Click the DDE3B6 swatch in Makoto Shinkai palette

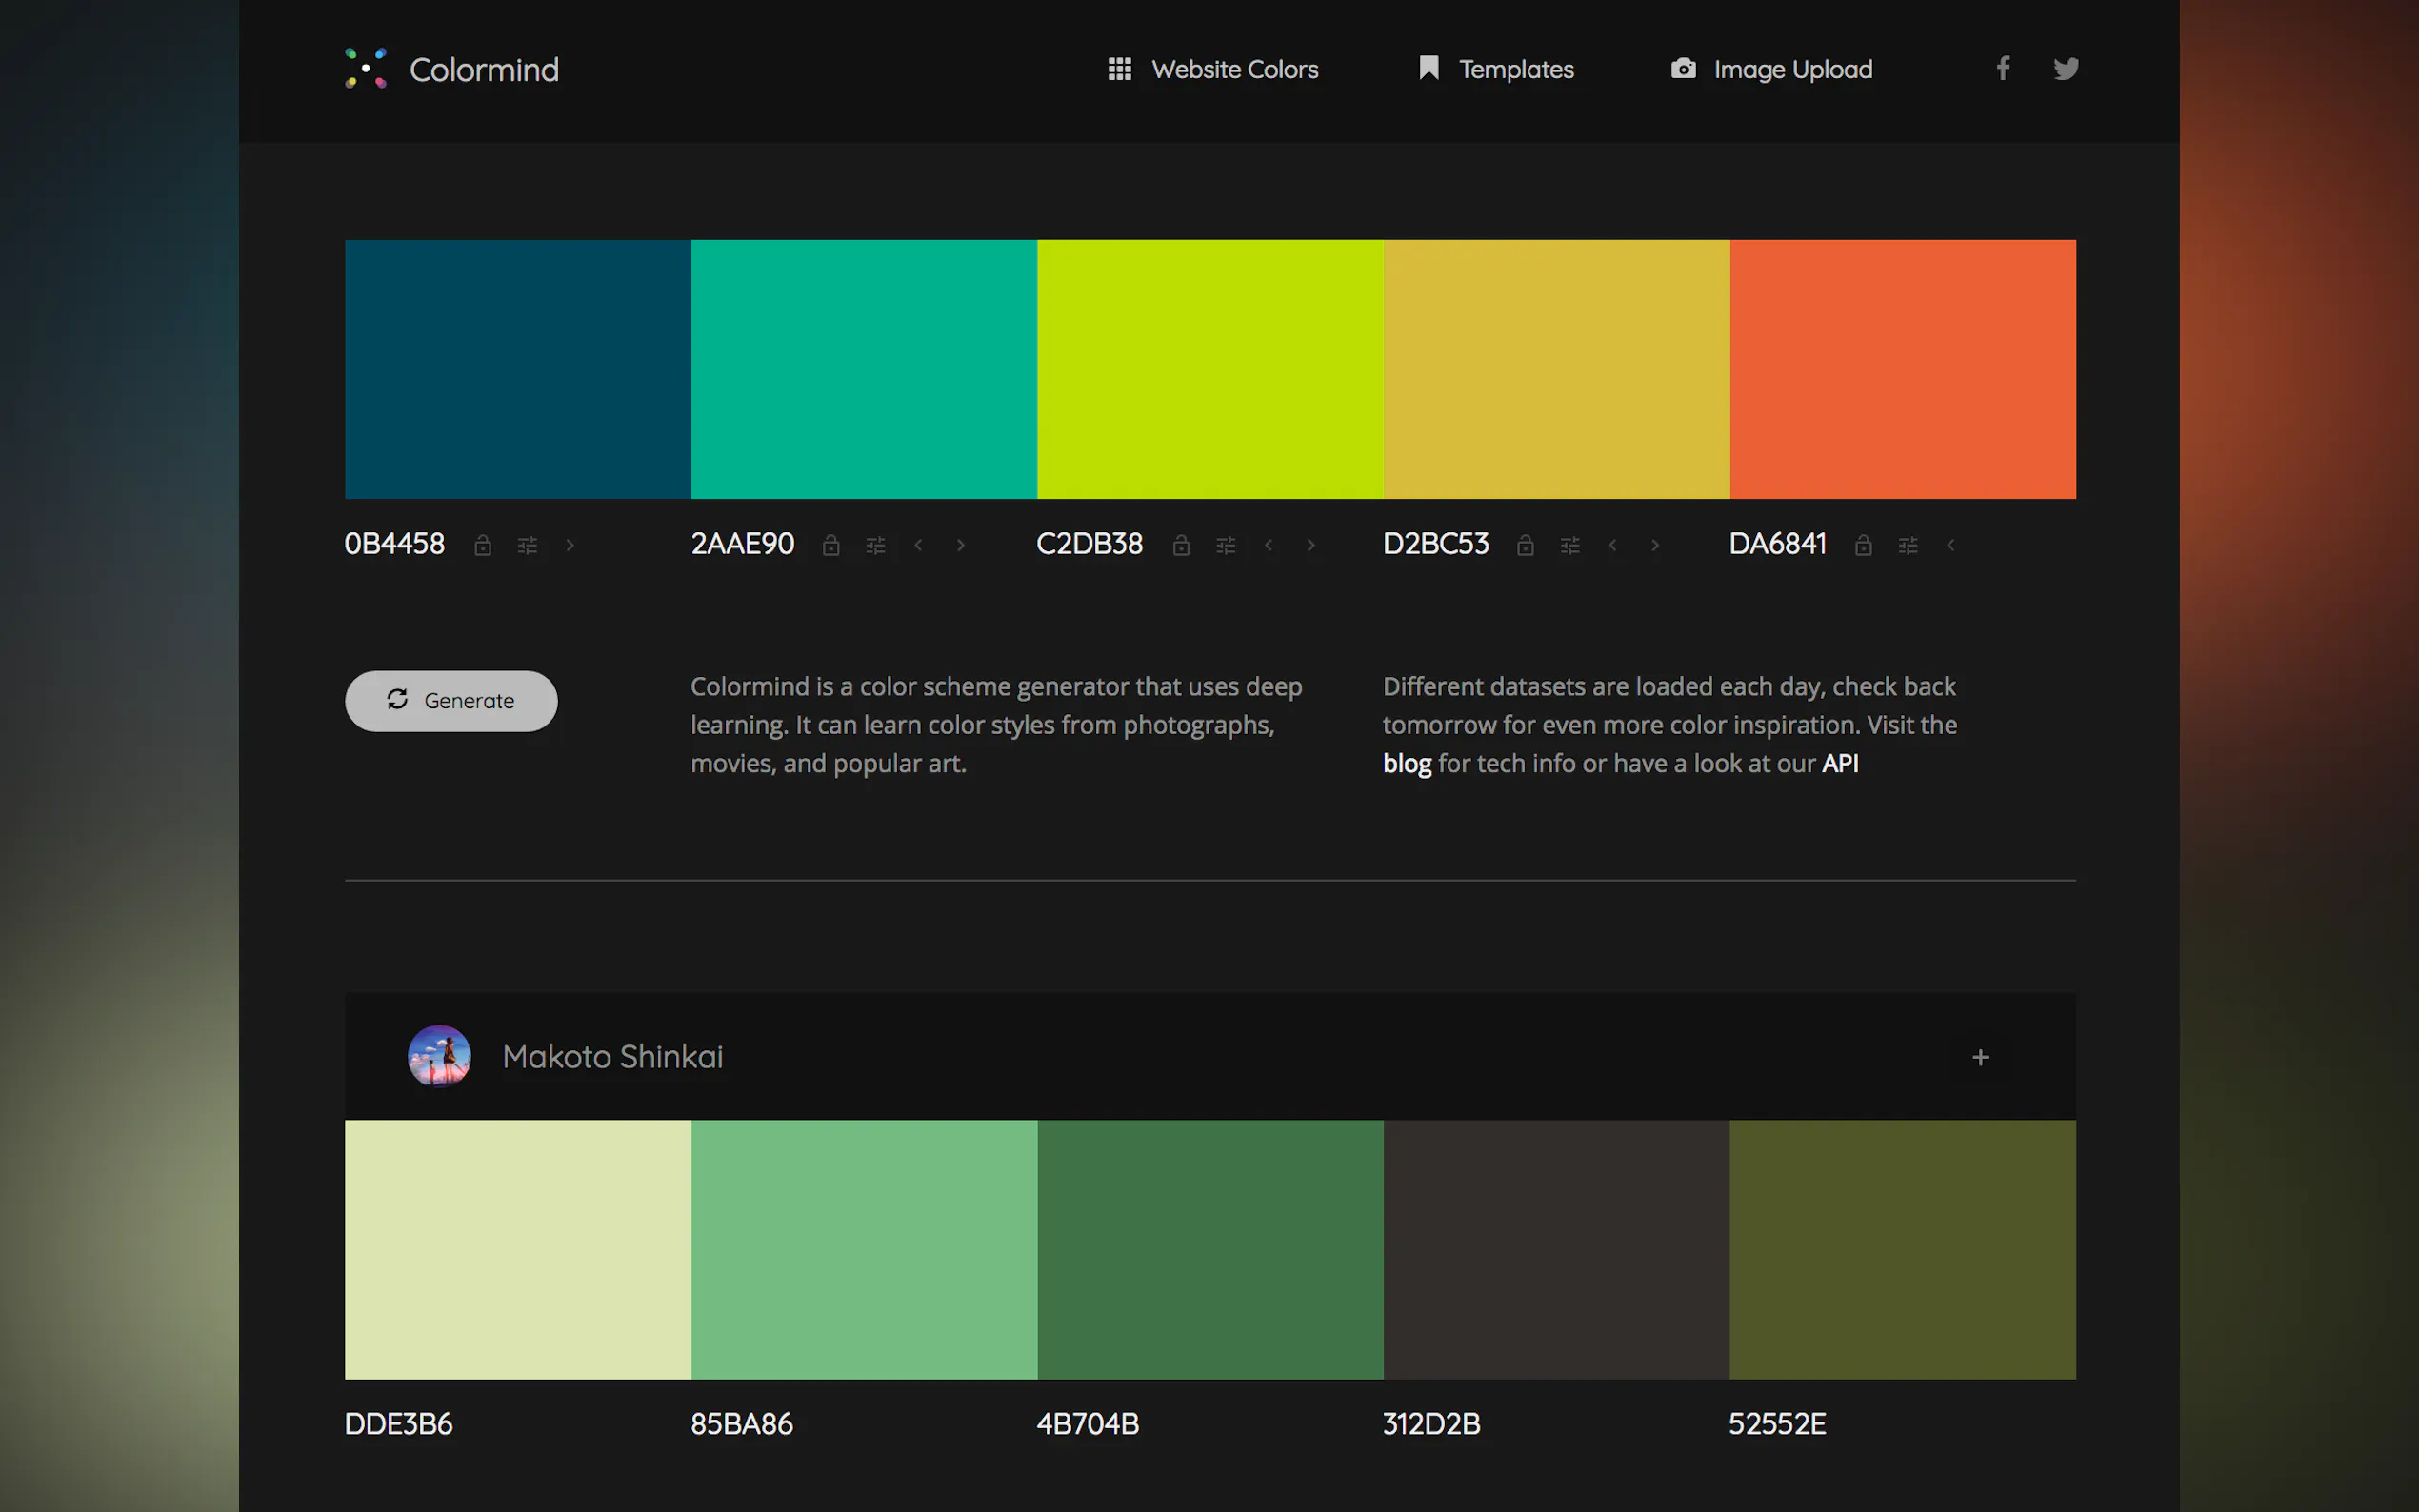pos(516,1250)
